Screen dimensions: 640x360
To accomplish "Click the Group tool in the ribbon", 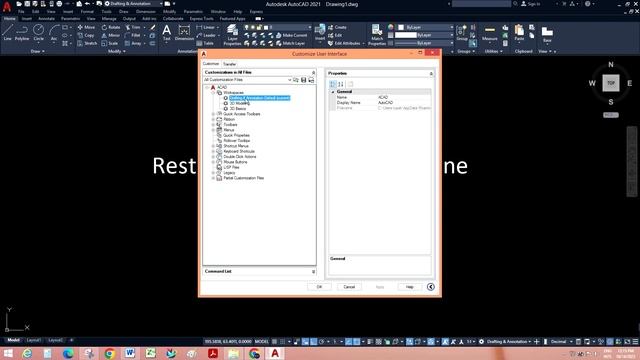I will (x=462, y=33).
